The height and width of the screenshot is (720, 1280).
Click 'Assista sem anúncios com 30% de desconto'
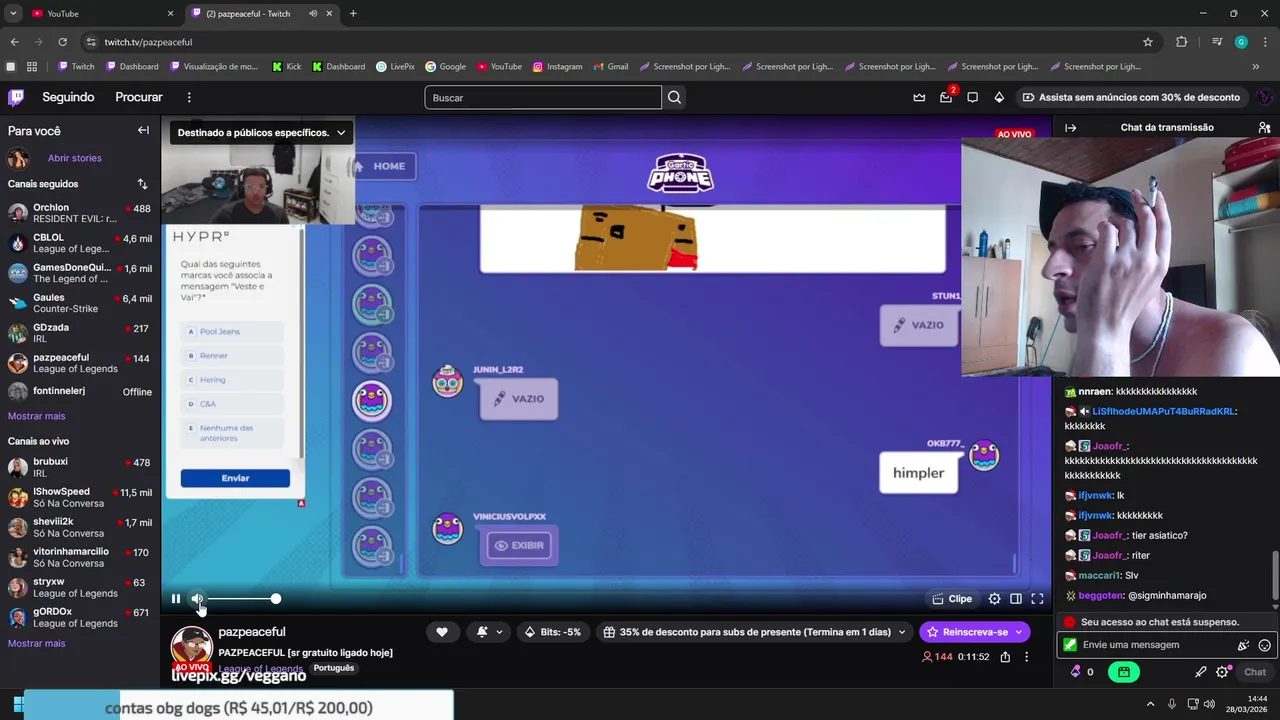click(1130, 97)
